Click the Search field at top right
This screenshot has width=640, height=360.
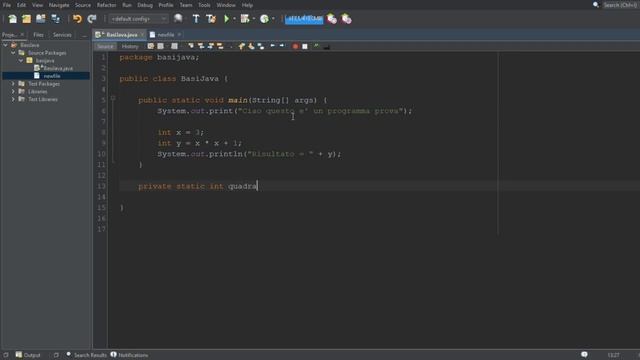620,5
